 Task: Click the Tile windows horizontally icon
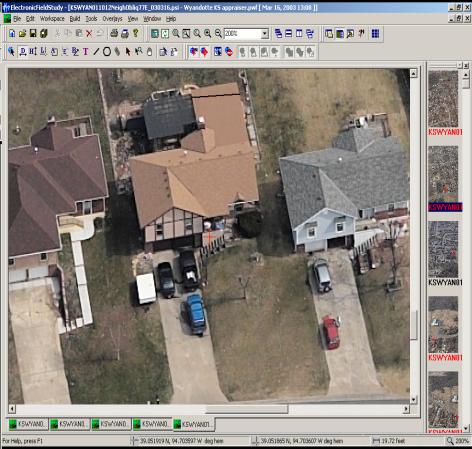coord(289,33)
